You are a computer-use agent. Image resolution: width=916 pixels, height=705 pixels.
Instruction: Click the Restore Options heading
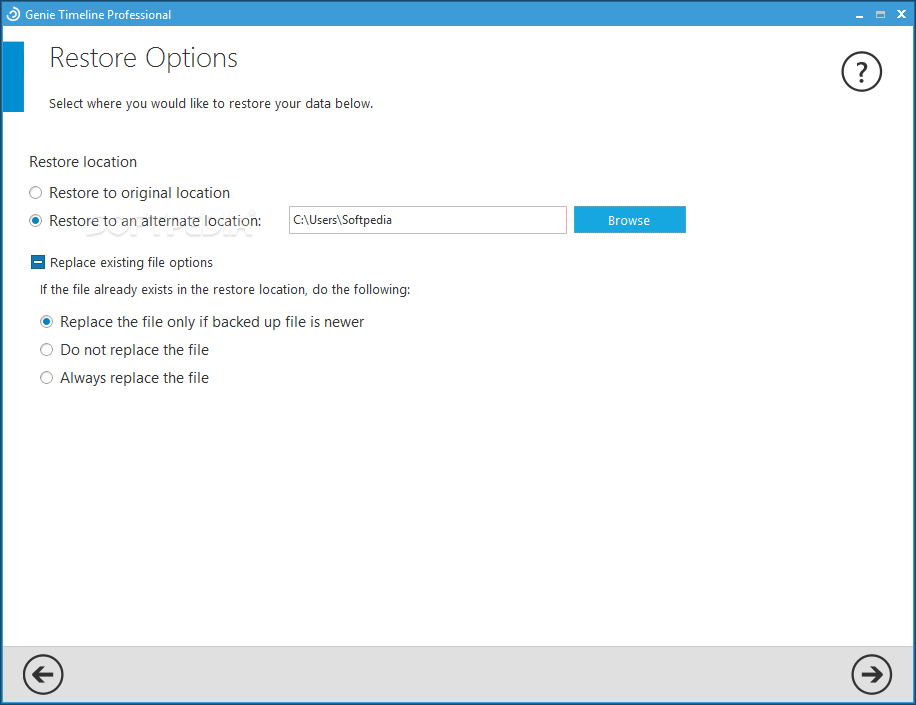coord(144,58)
